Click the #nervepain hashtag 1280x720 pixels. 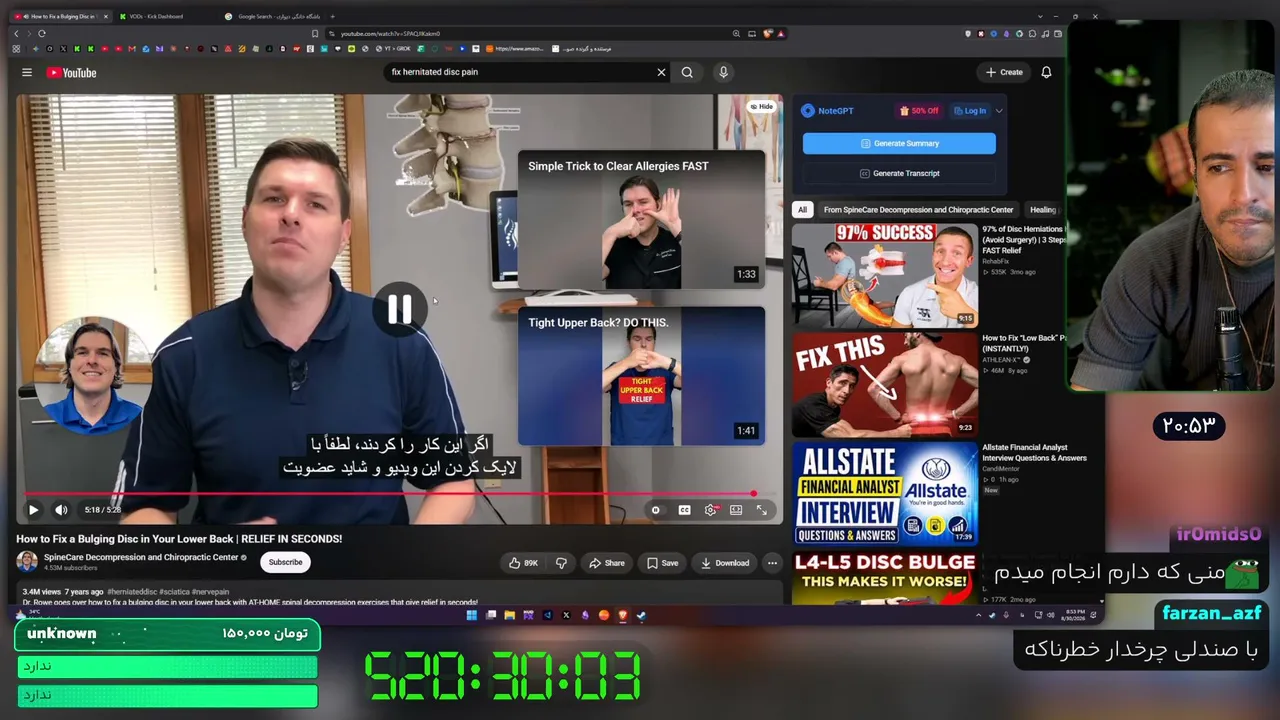pos(210,592)
